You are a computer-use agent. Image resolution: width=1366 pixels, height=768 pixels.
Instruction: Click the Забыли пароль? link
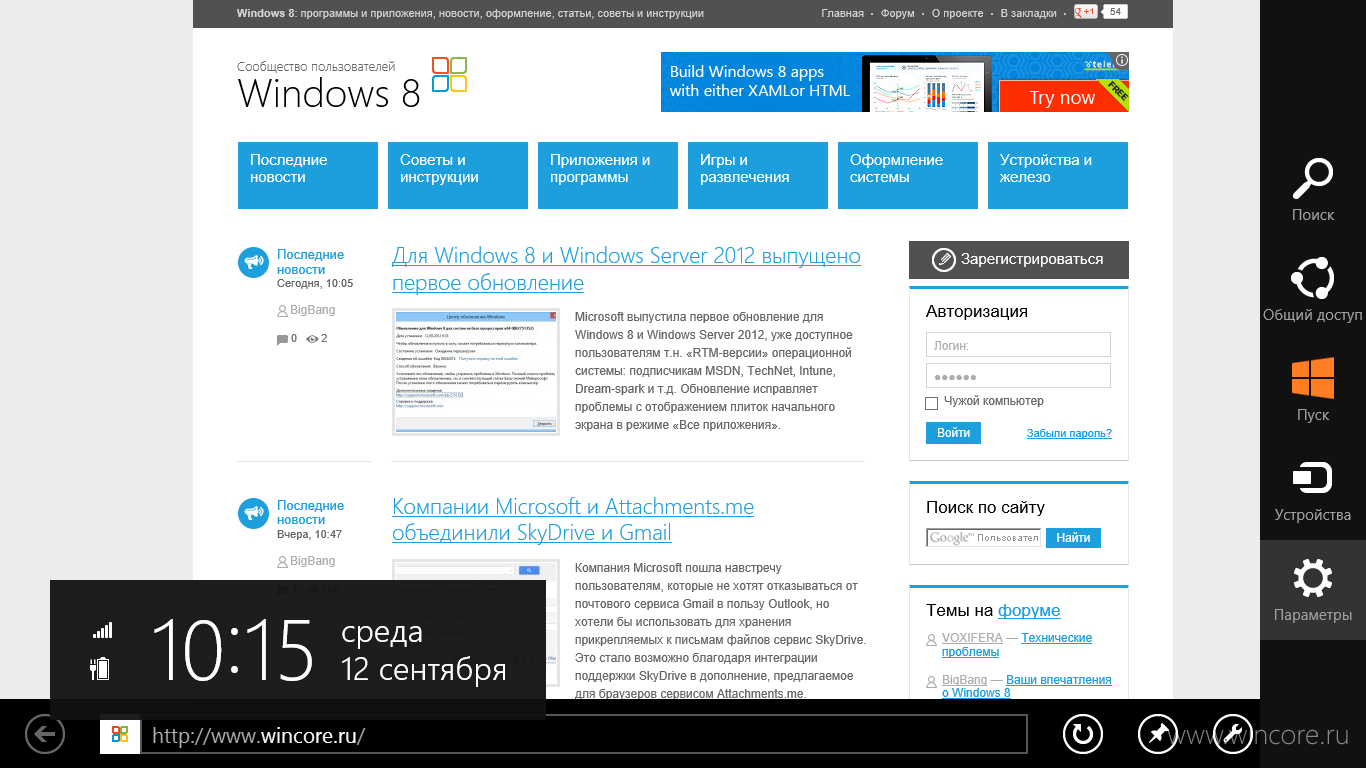1069,433
